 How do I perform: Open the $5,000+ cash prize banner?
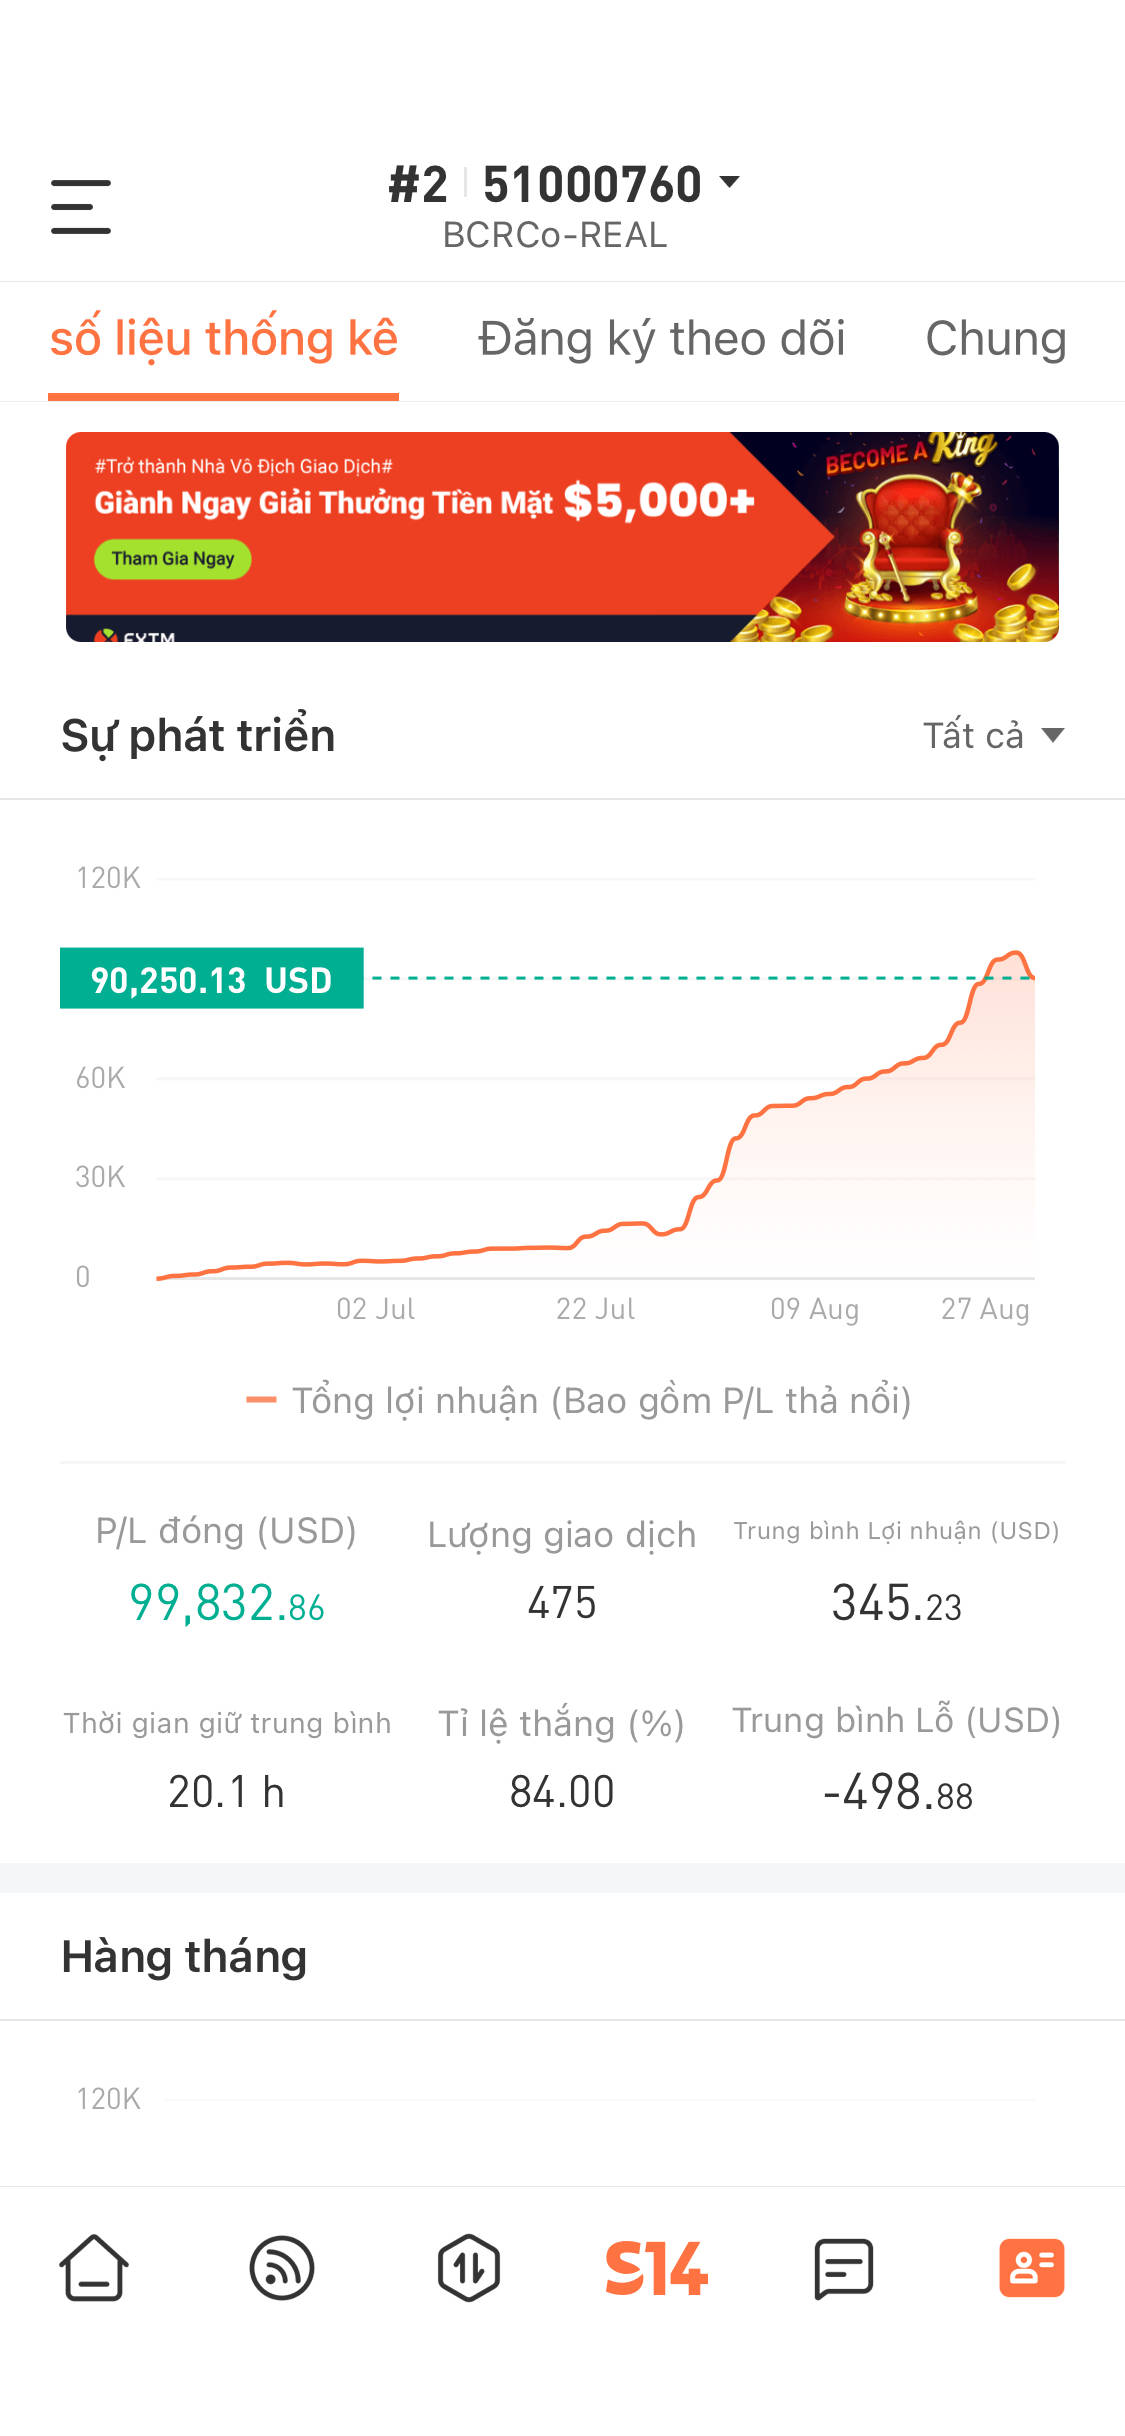562,536
